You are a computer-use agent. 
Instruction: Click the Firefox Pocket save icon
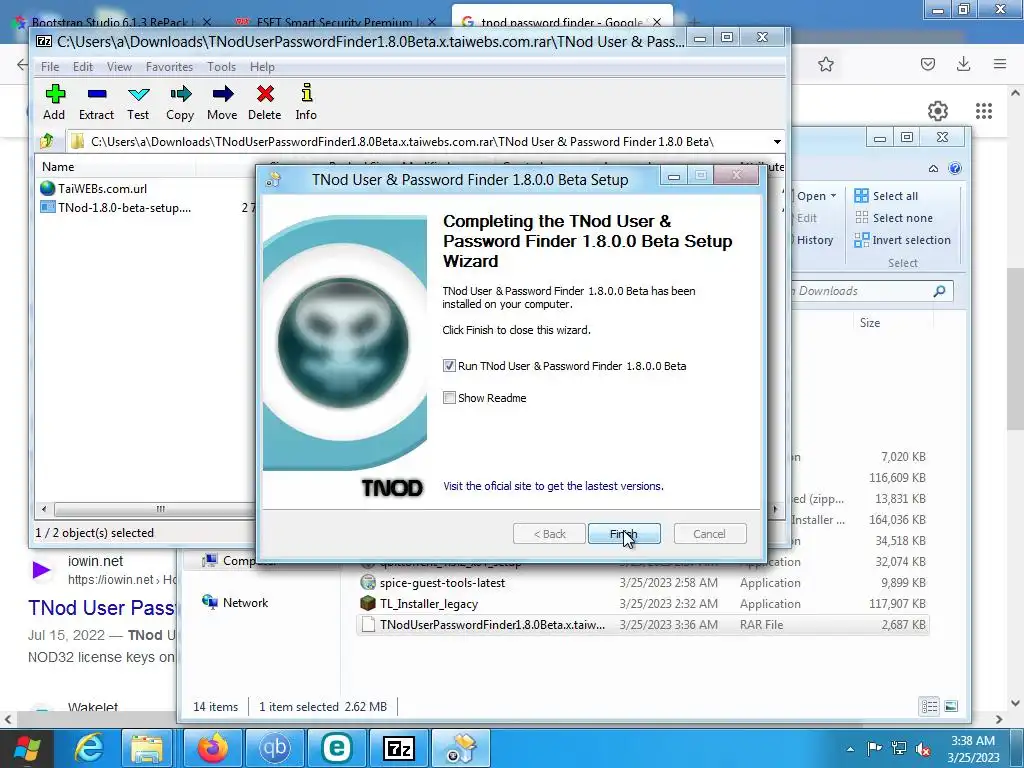927,64
